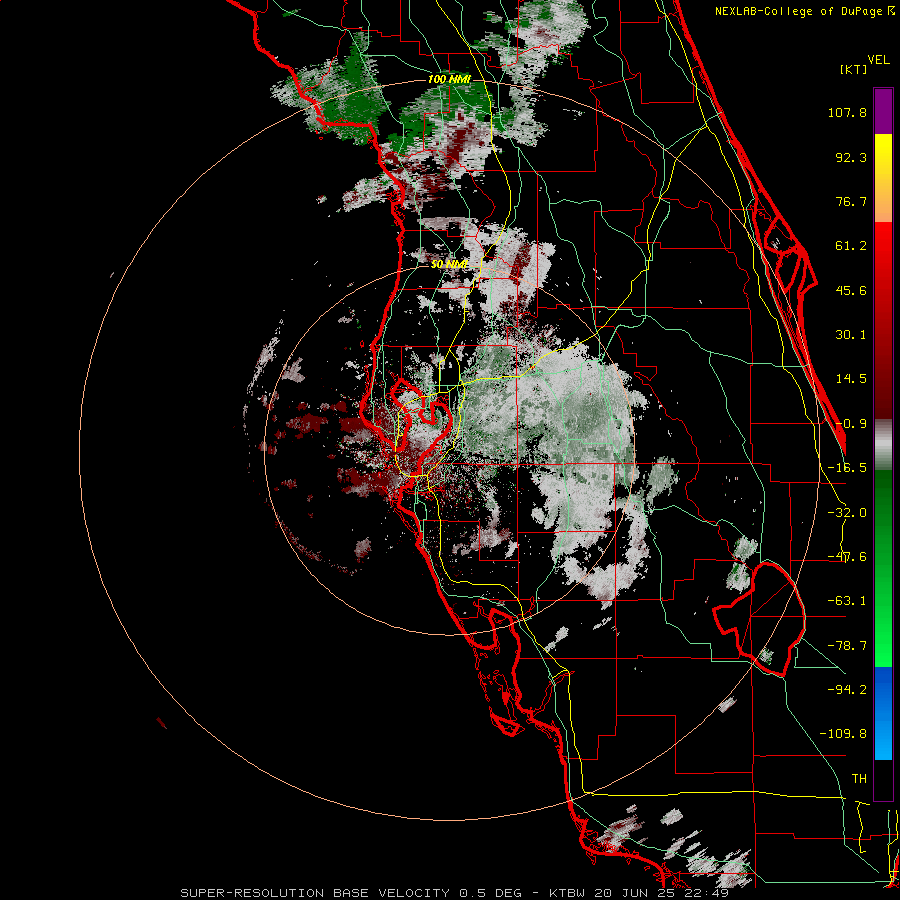Pick the gray near-zero segment of the color bar
Viewport: 900px width, 900px height.
point(883,445)
